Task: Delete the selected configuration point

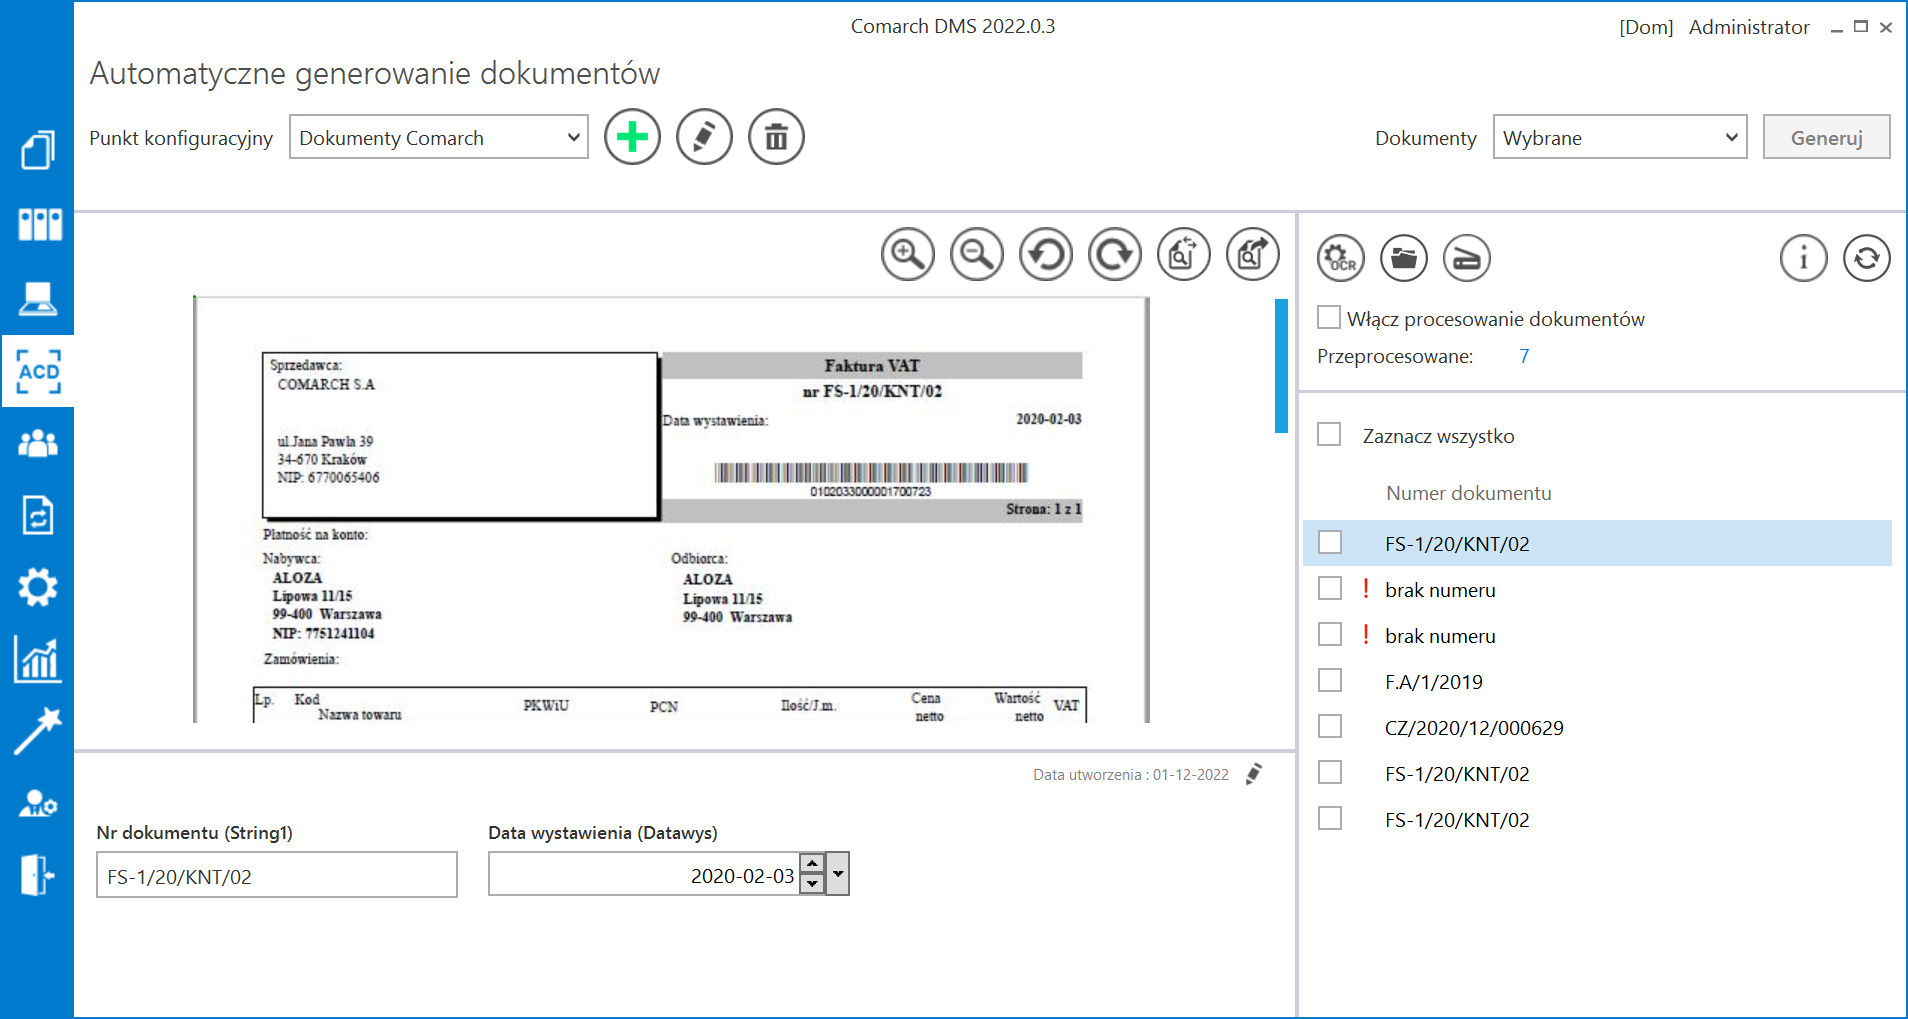Action: click(x=776, y=137)
